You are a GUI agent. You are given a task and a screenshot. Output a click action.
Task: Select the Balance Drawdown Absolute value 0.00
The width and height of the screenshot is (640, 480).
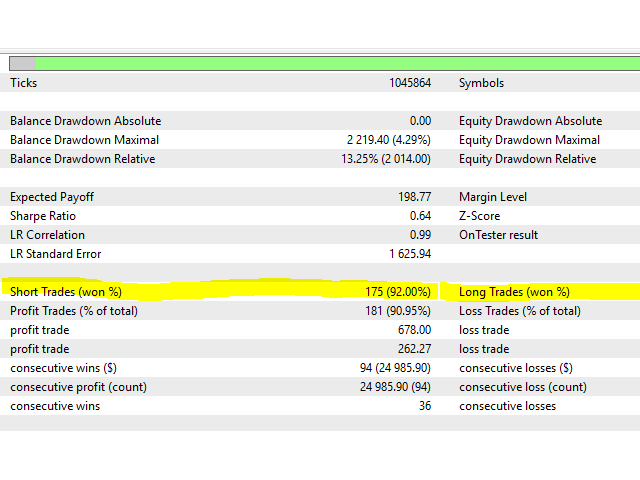pos(420,121)
